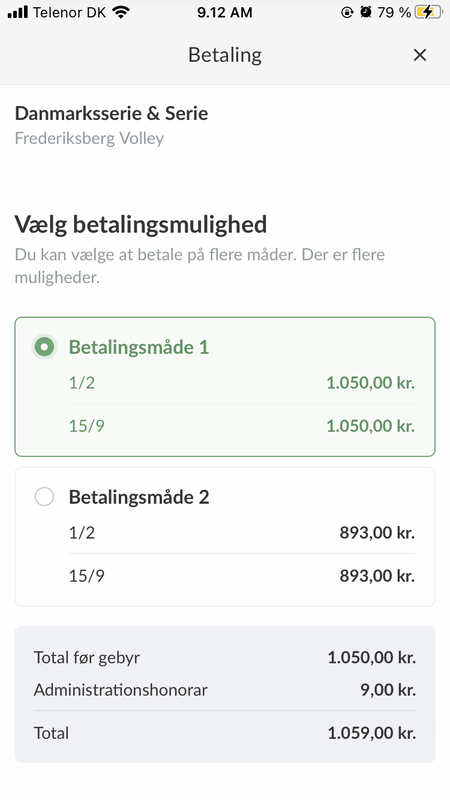Tap the alarm clock status icon

tap(365, 12)
